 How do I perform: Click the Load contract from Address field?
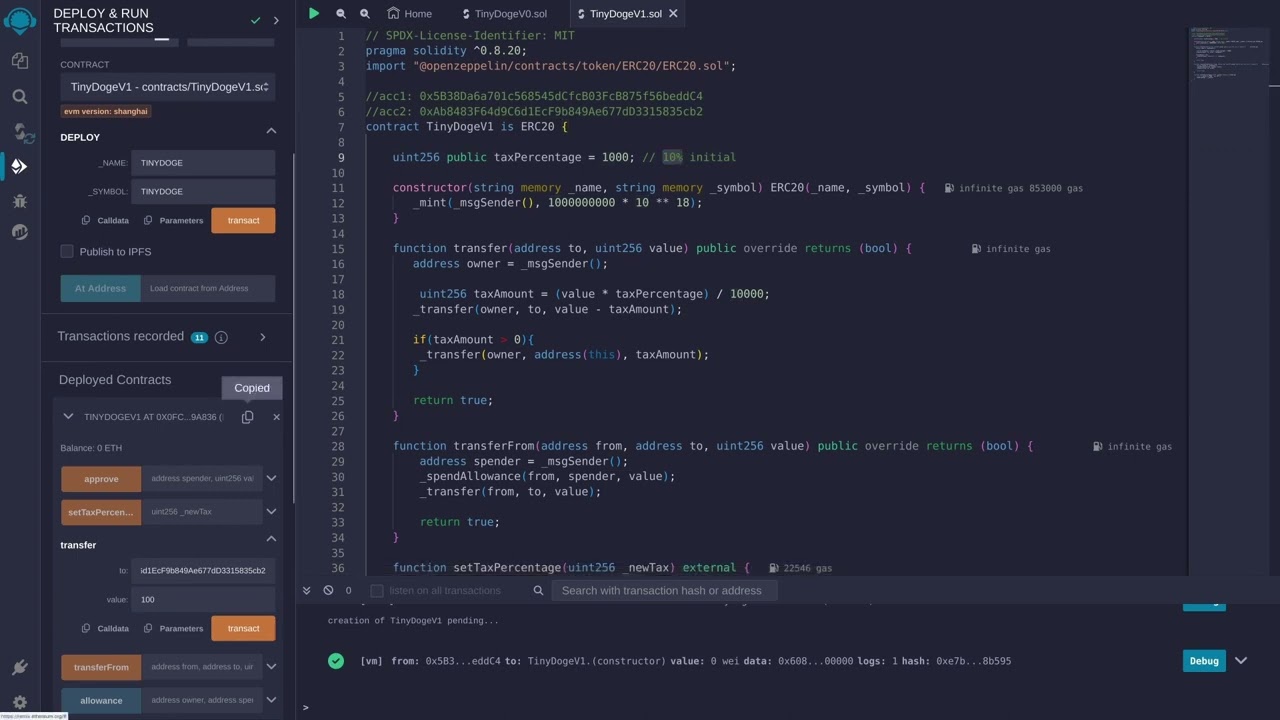pyautogui.click(x=208, y=288)
